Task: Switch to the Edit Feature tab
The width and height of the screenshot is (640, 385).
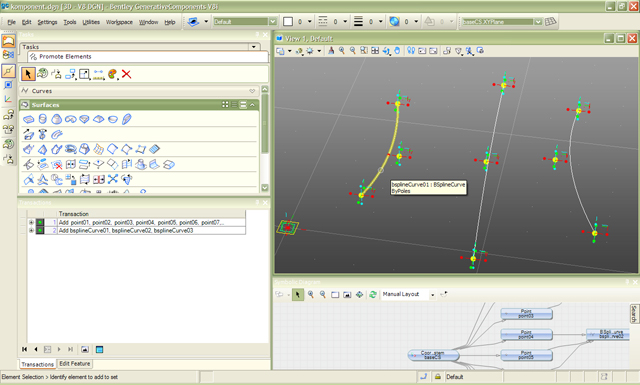Action: (75, 363)
